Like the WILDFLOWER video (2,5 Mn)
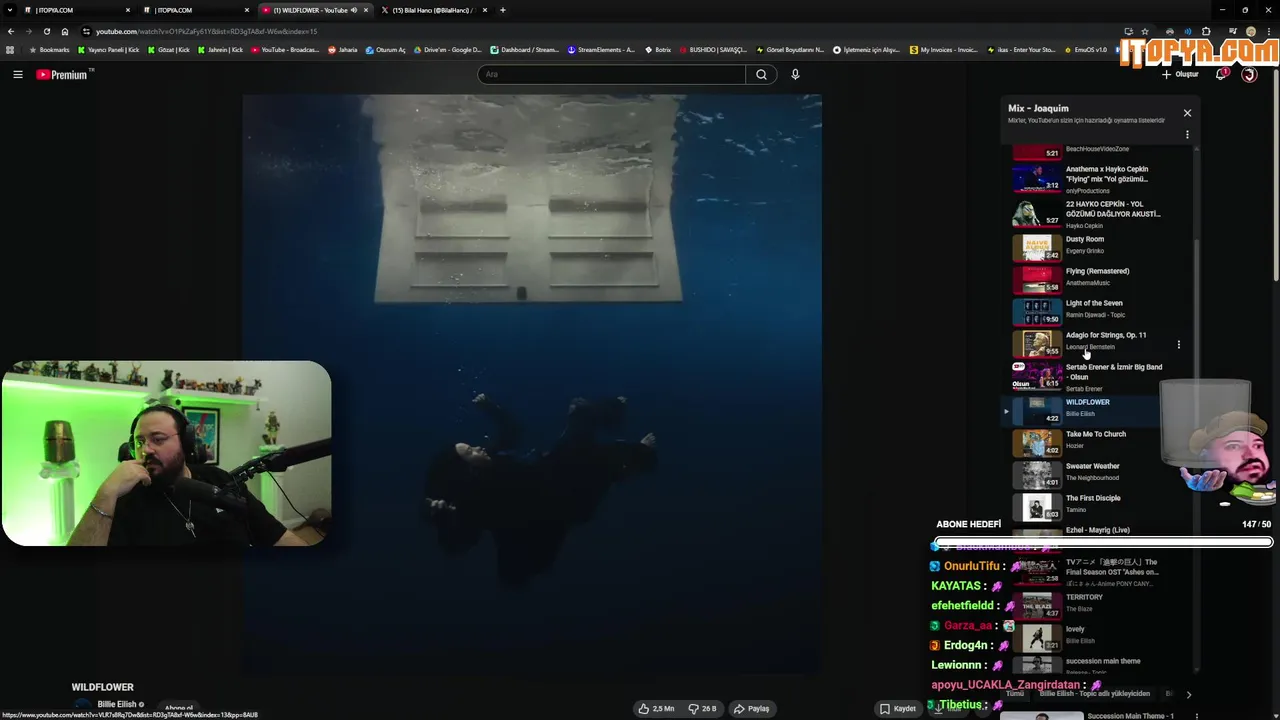 [x=656, y=708]
